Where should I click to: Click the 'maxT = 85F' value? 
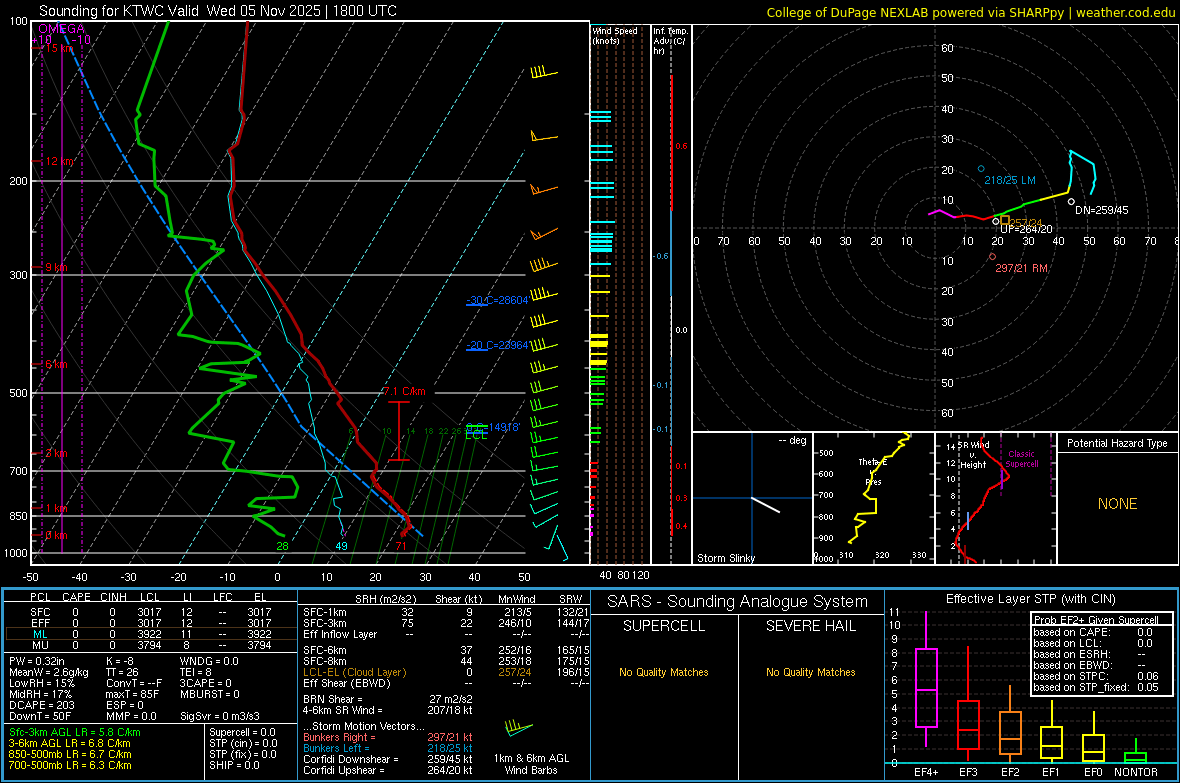tap(132, 694)
